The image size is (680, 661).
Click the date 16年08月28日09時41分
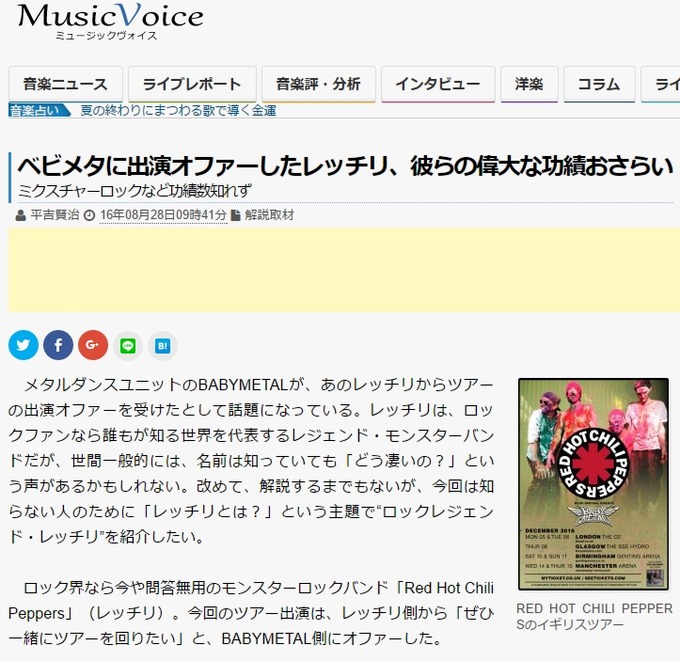[163, 215]
